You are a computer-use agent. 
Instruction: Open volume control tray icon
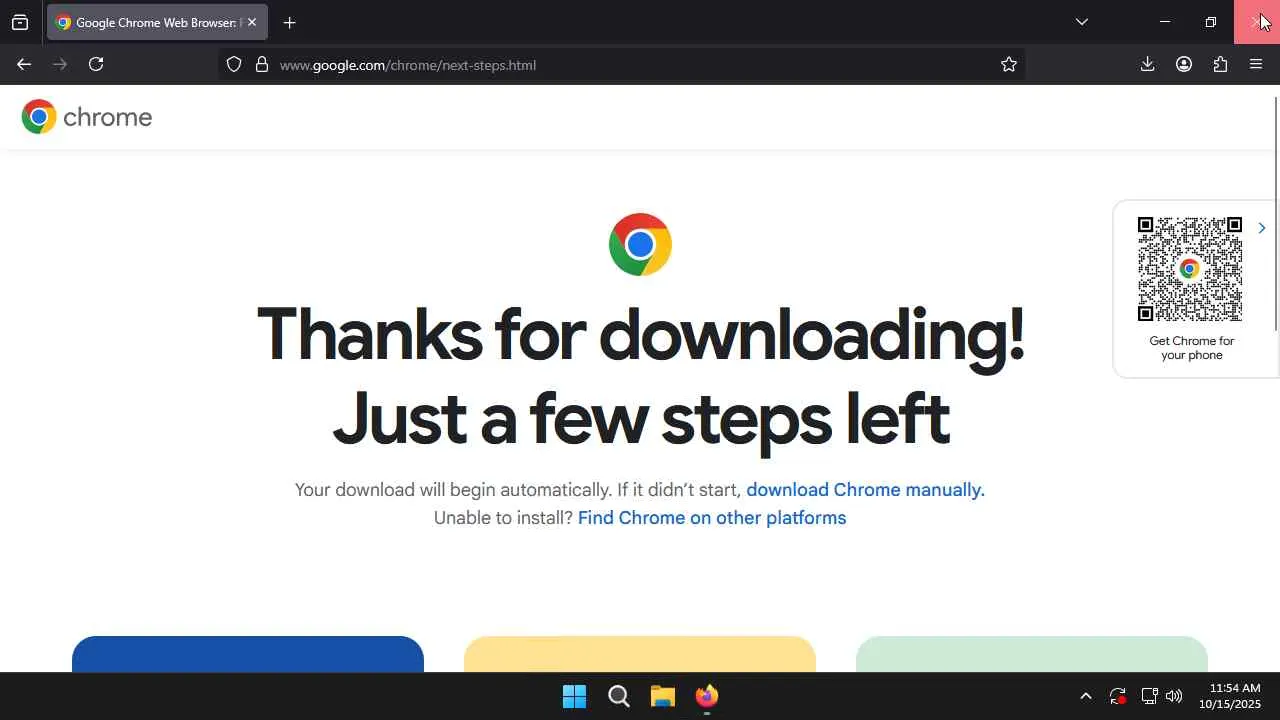[1174, 696]
